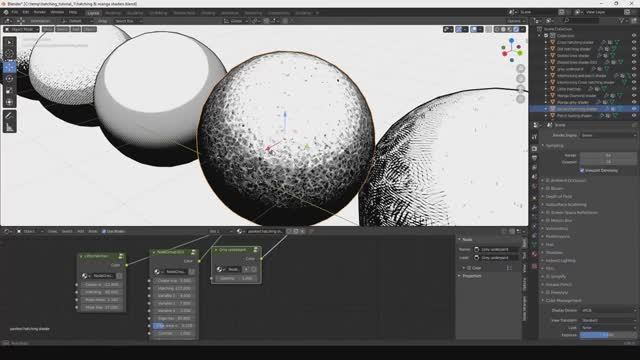Image resolution: width=640 pixels, height=360 pixels.
Task: Click the material fake user shield
Action: click(289, 231)
